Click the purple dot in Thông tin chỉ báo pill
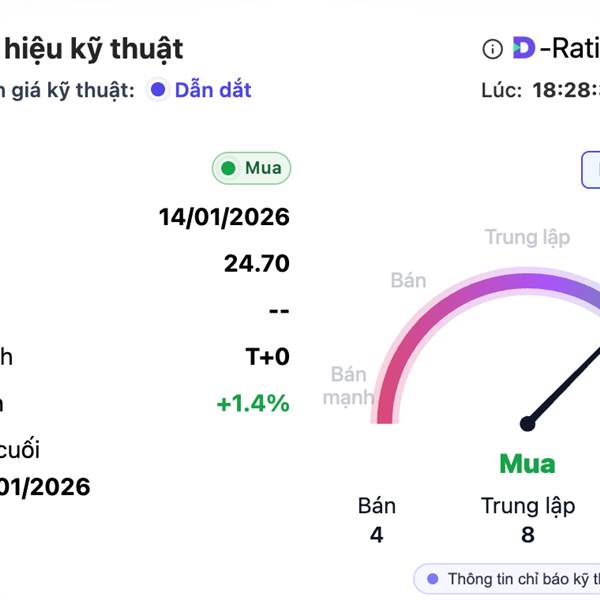600x600 pixels. point(432,578)
